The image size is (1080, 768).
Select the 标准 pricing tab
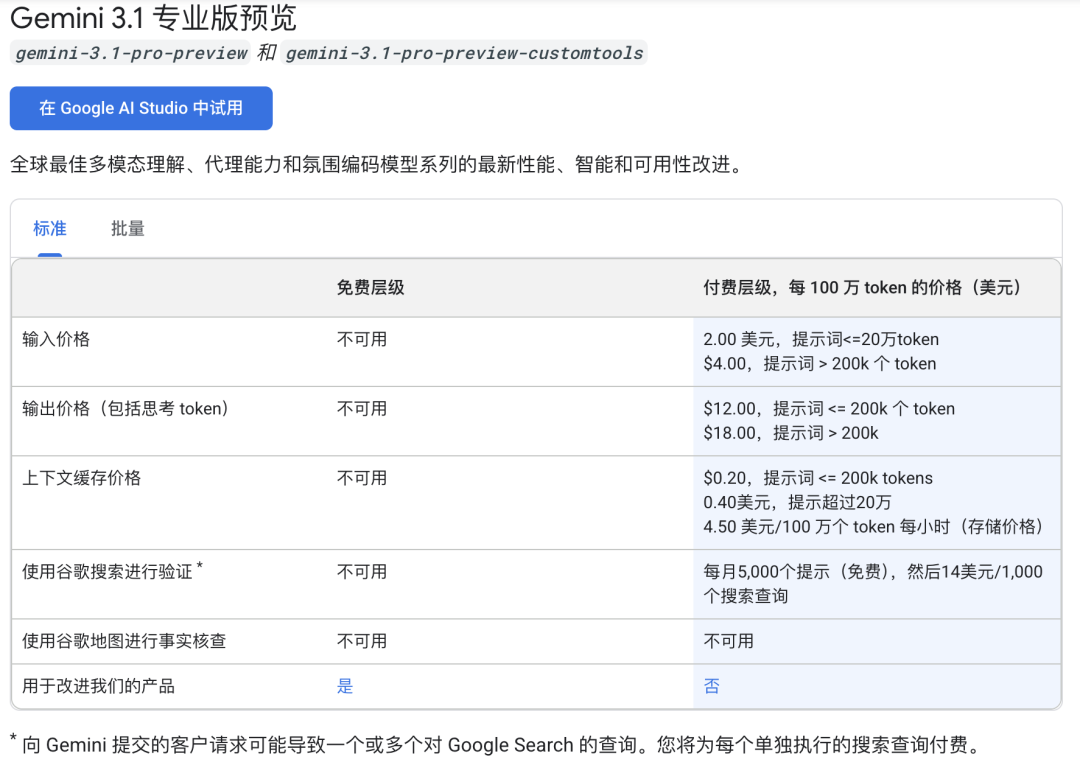[x=50, y=229]
